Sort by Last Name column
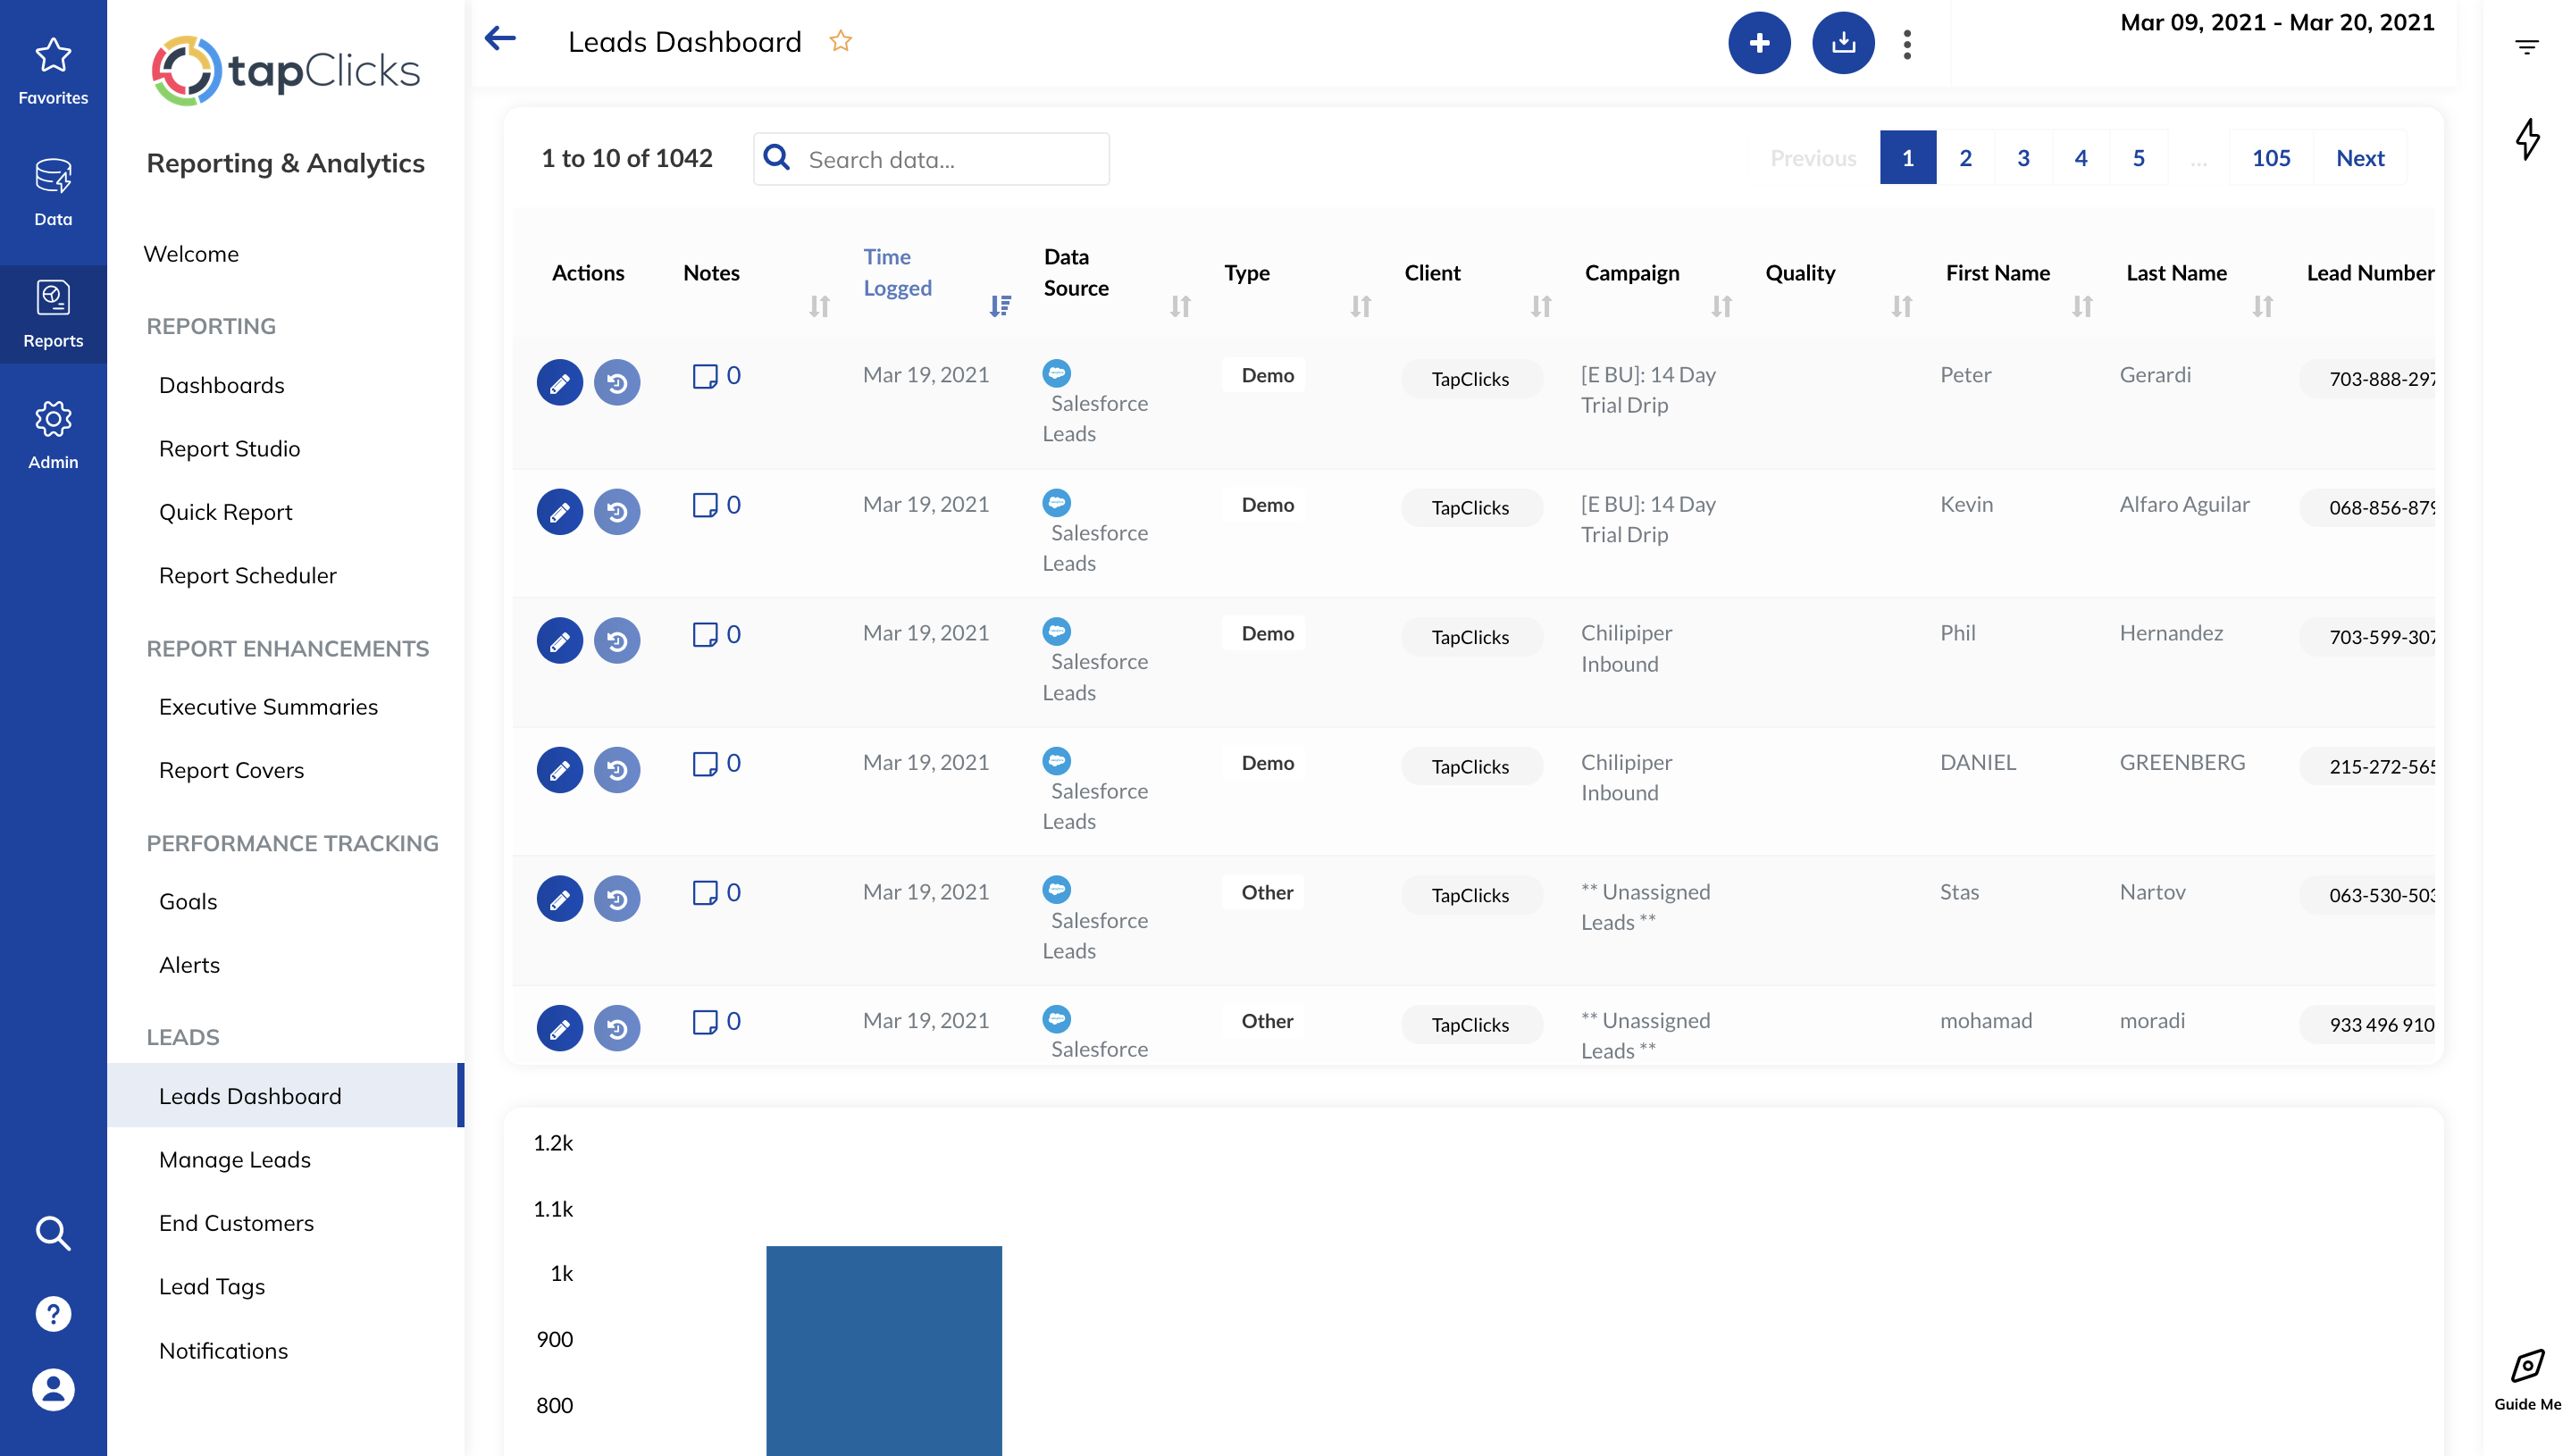 click(2262, 306)
